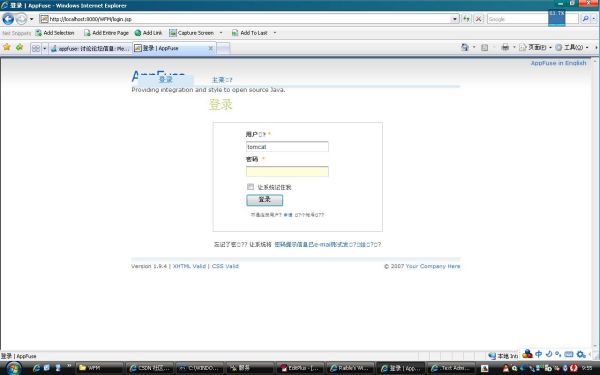Click the username field containing tomcat
Screen dimensions: 600x375
(287, 147)
